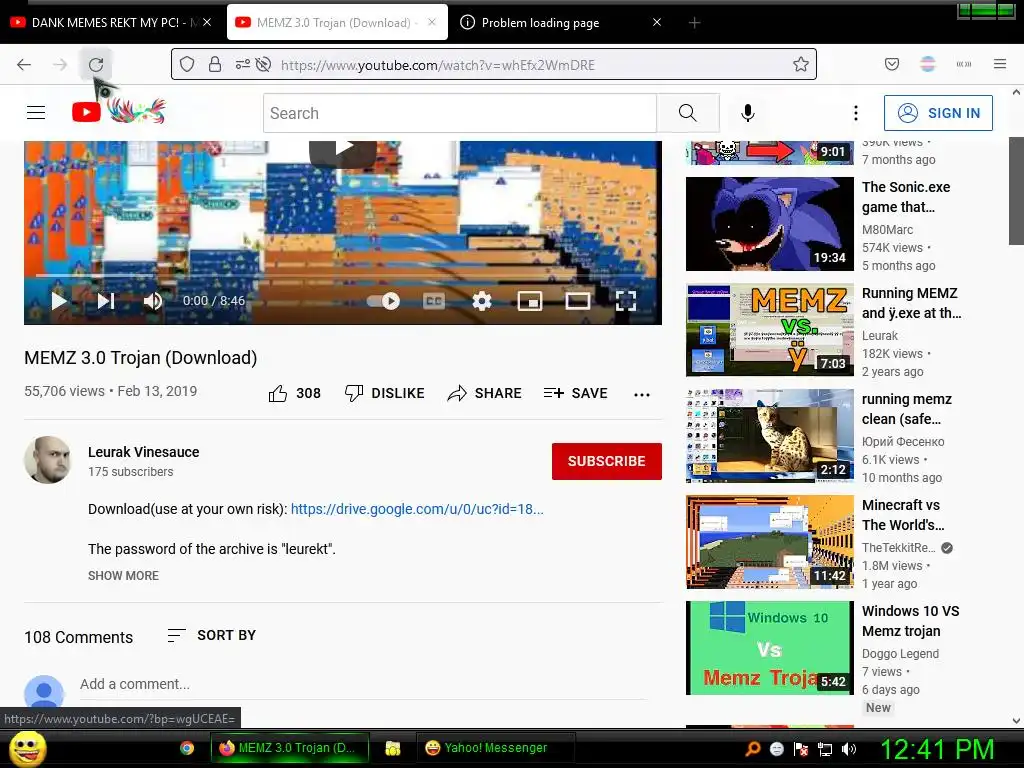Play the video with the play button
Viewport: 1024px width, 768px height.
pyautogui.click(x=59, y=300)
